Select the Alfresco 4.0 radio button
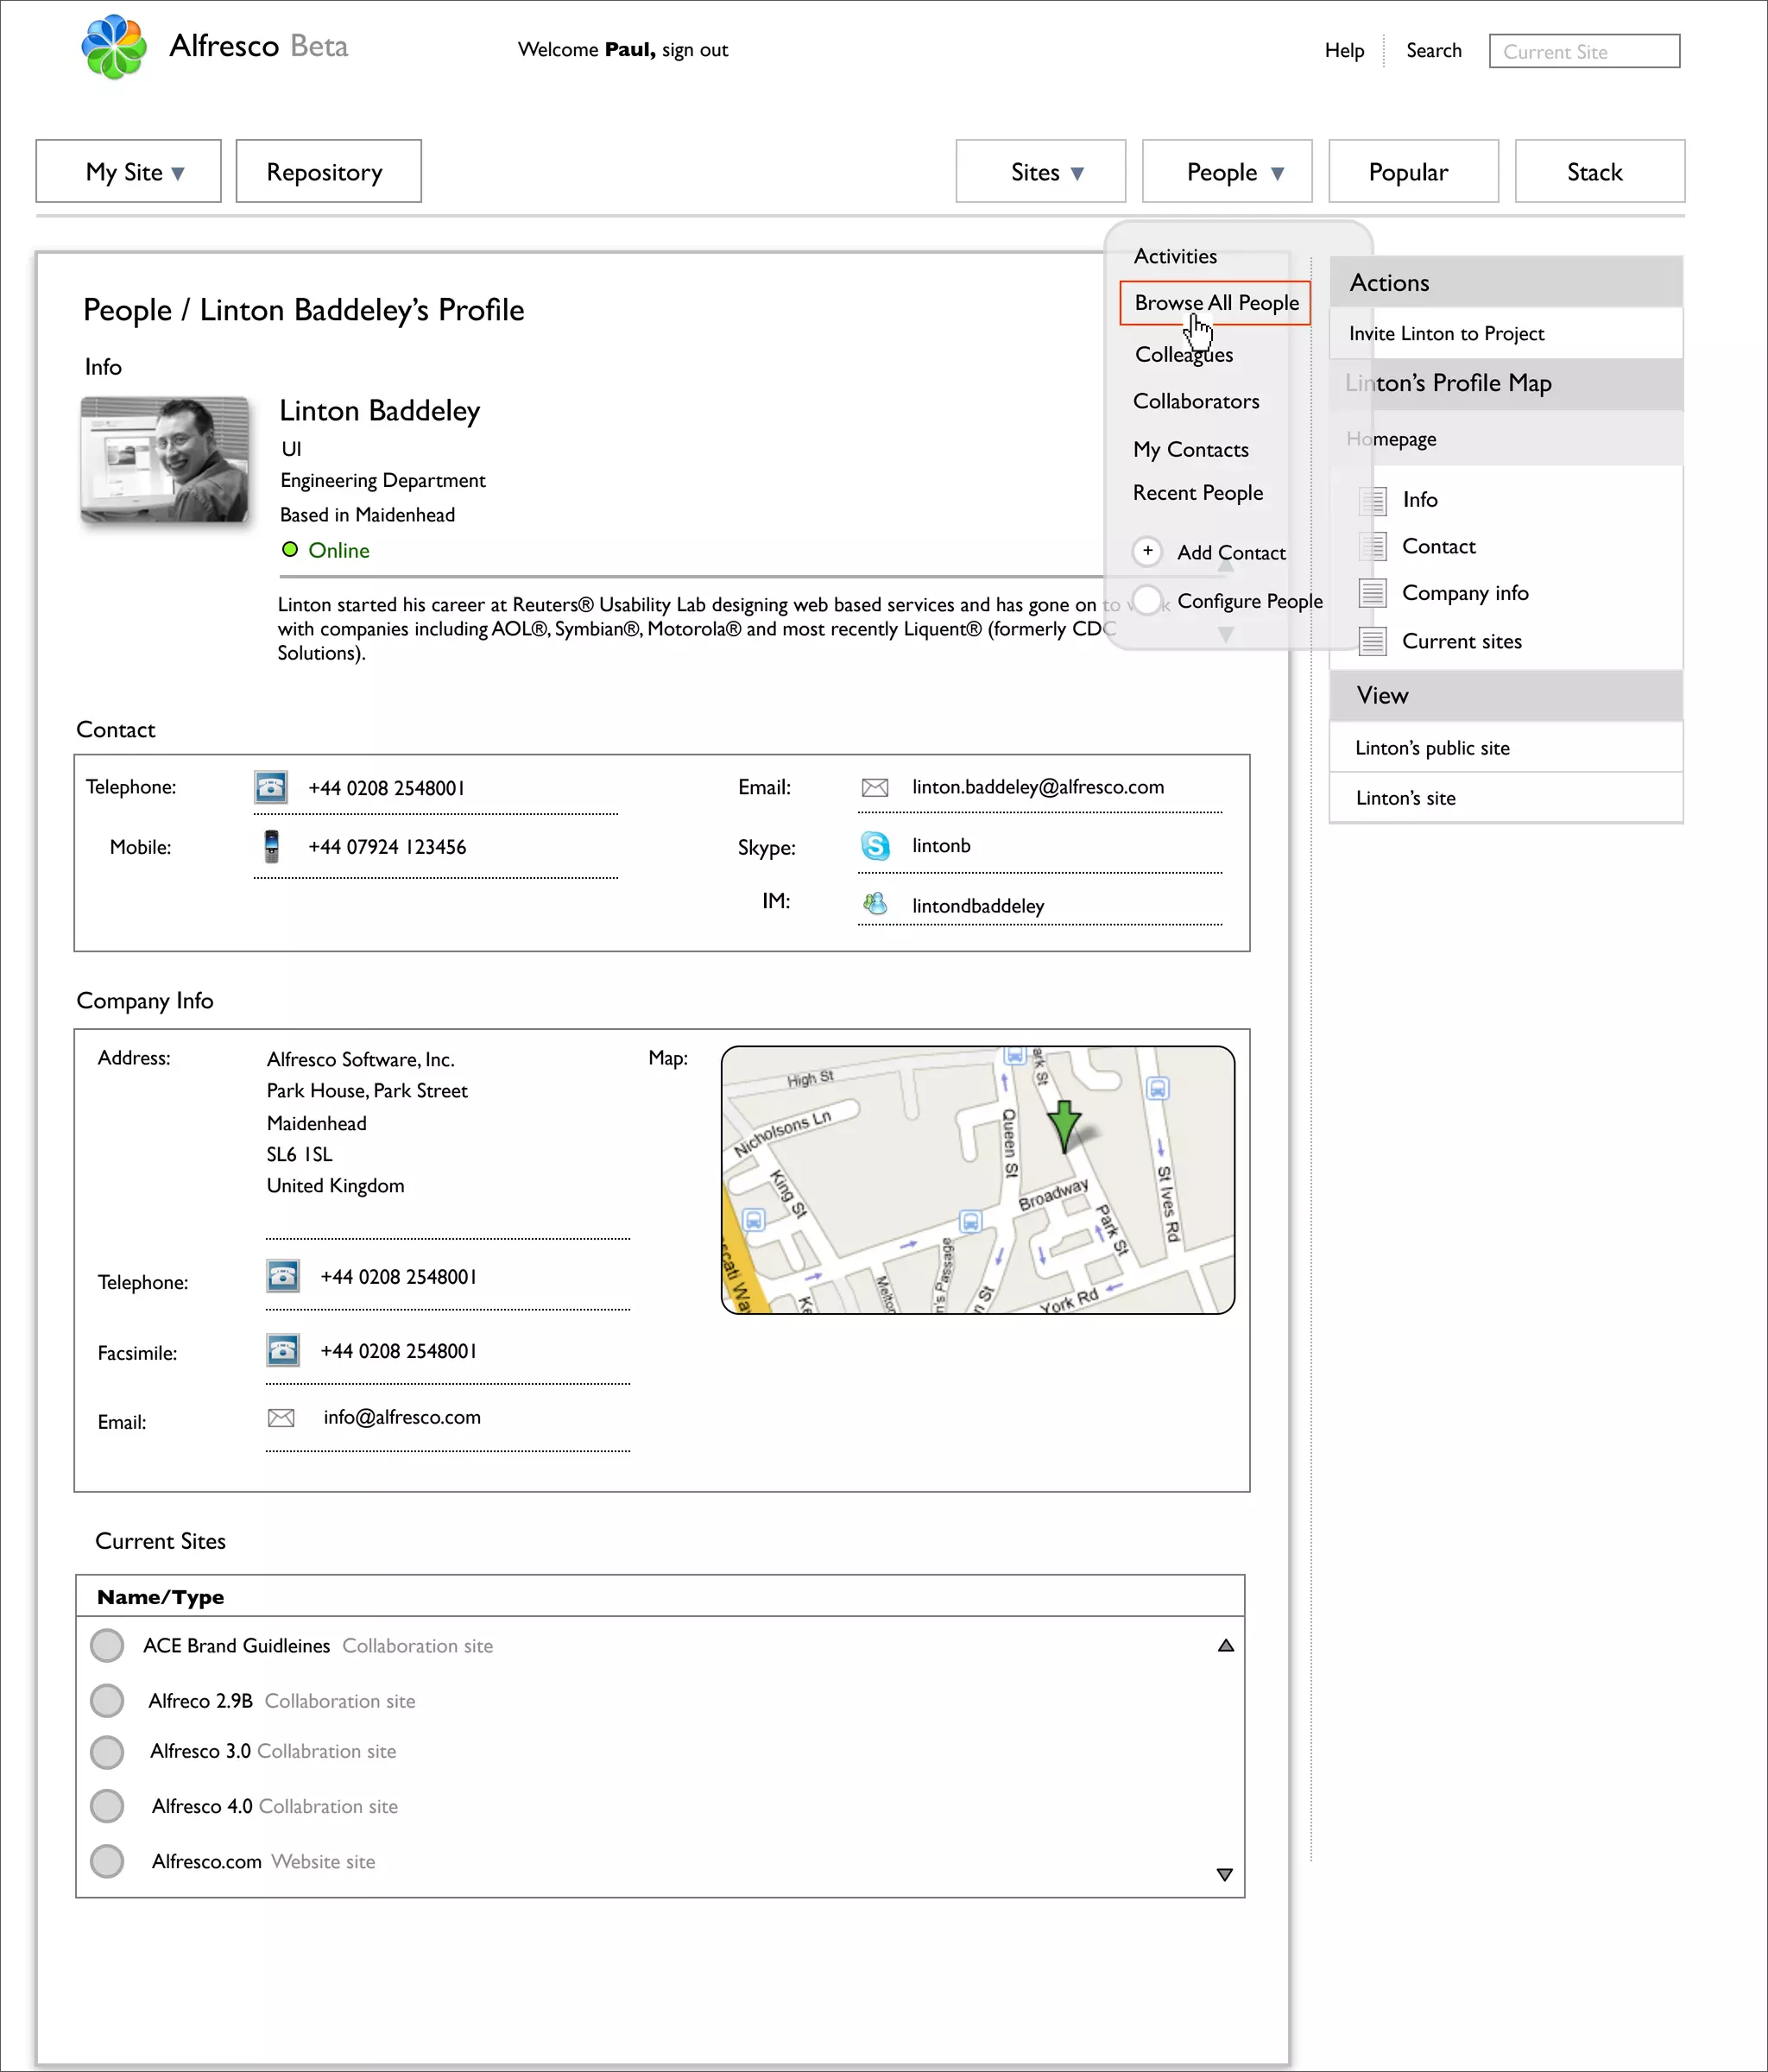 pos(107,1806)
